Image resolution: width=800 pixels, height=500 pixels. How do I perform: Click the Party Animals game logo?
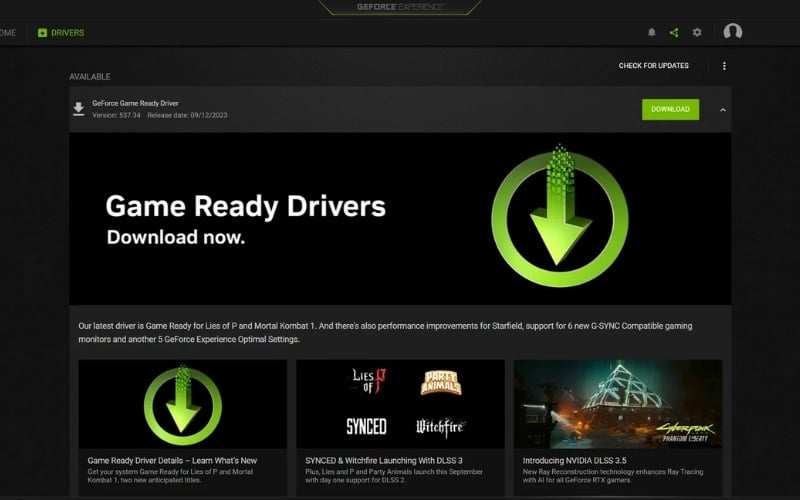[x=441, y=383]
